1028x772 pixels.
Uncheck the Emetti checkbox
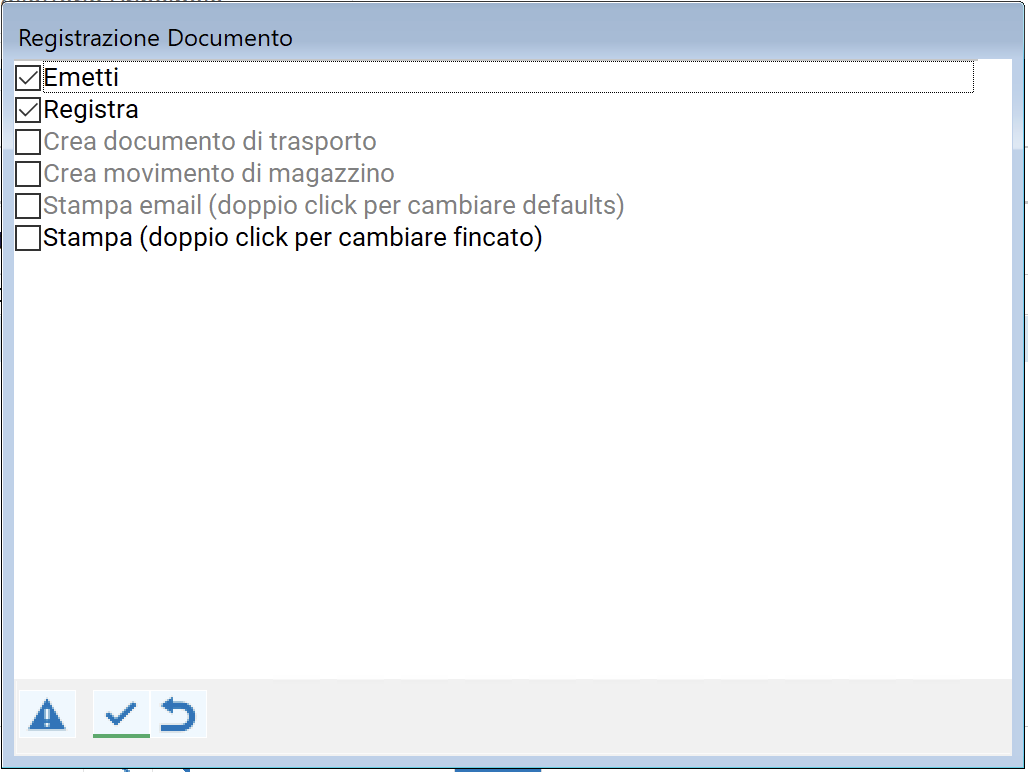28,78
